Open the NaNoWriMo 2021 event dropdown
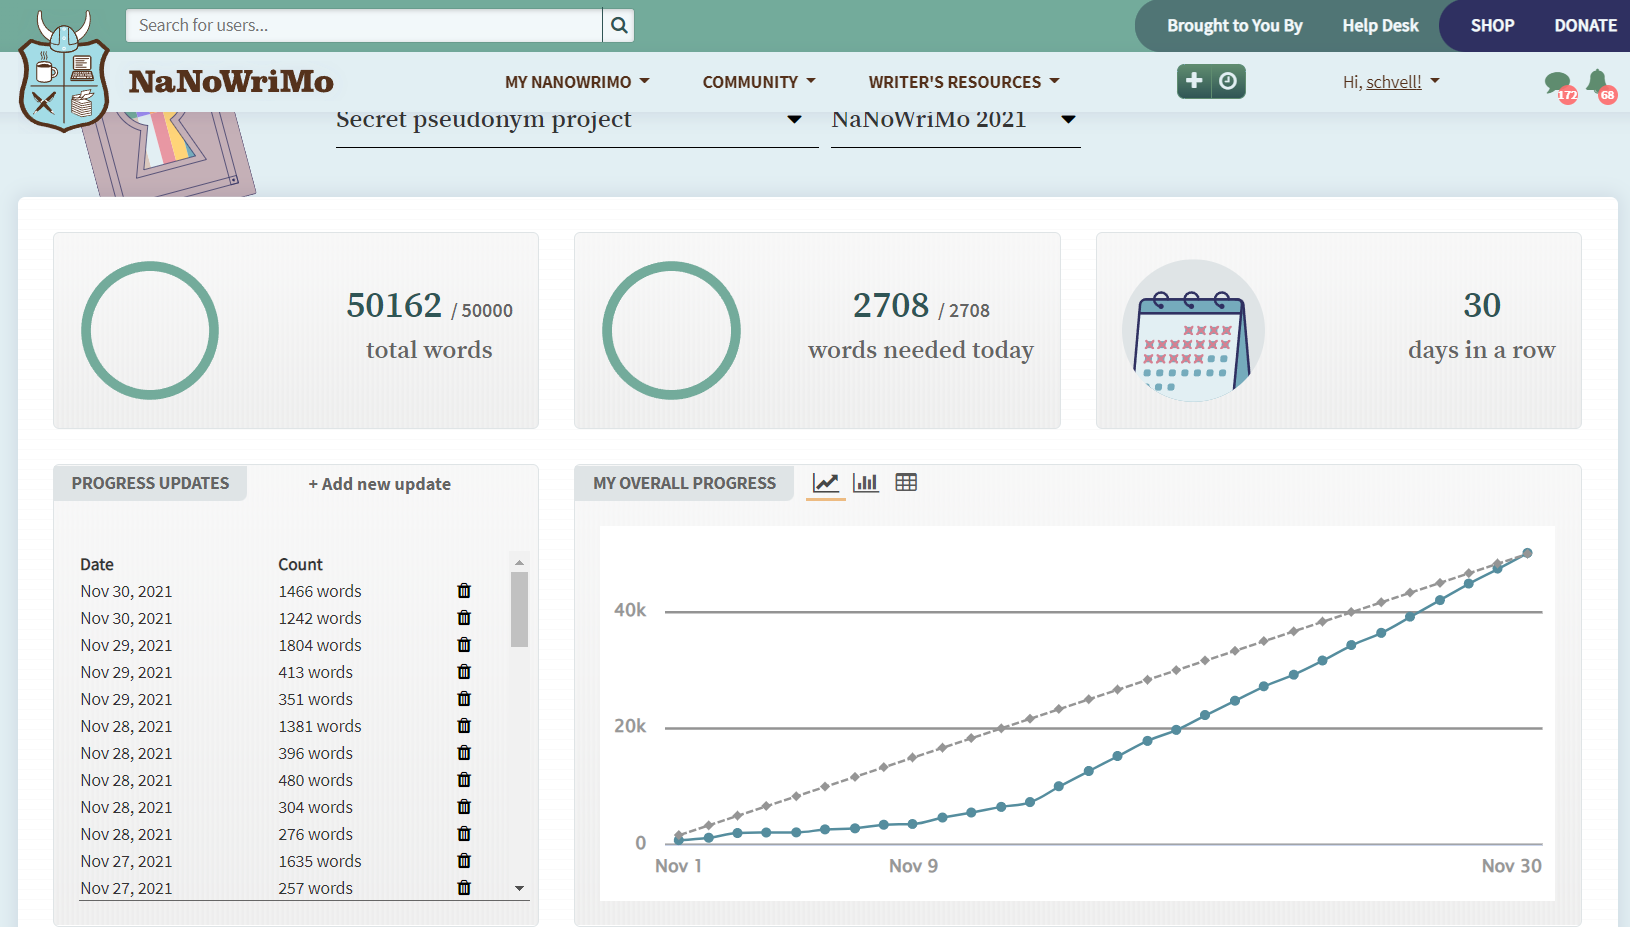Image resolution: width=1630 pixels, height=927 pixels. (x=1068, y=120)
